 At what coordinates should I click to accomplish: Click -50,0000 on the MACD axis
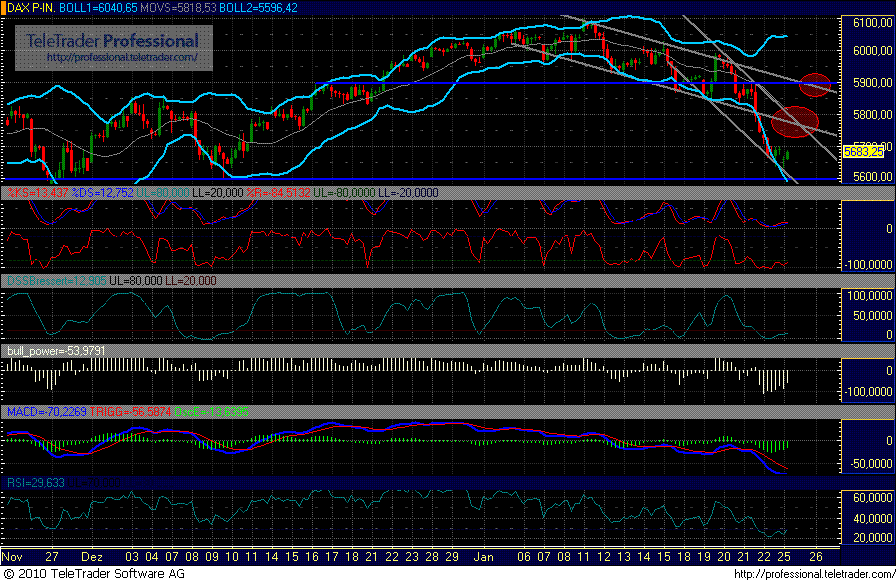[x=870, y=464]
